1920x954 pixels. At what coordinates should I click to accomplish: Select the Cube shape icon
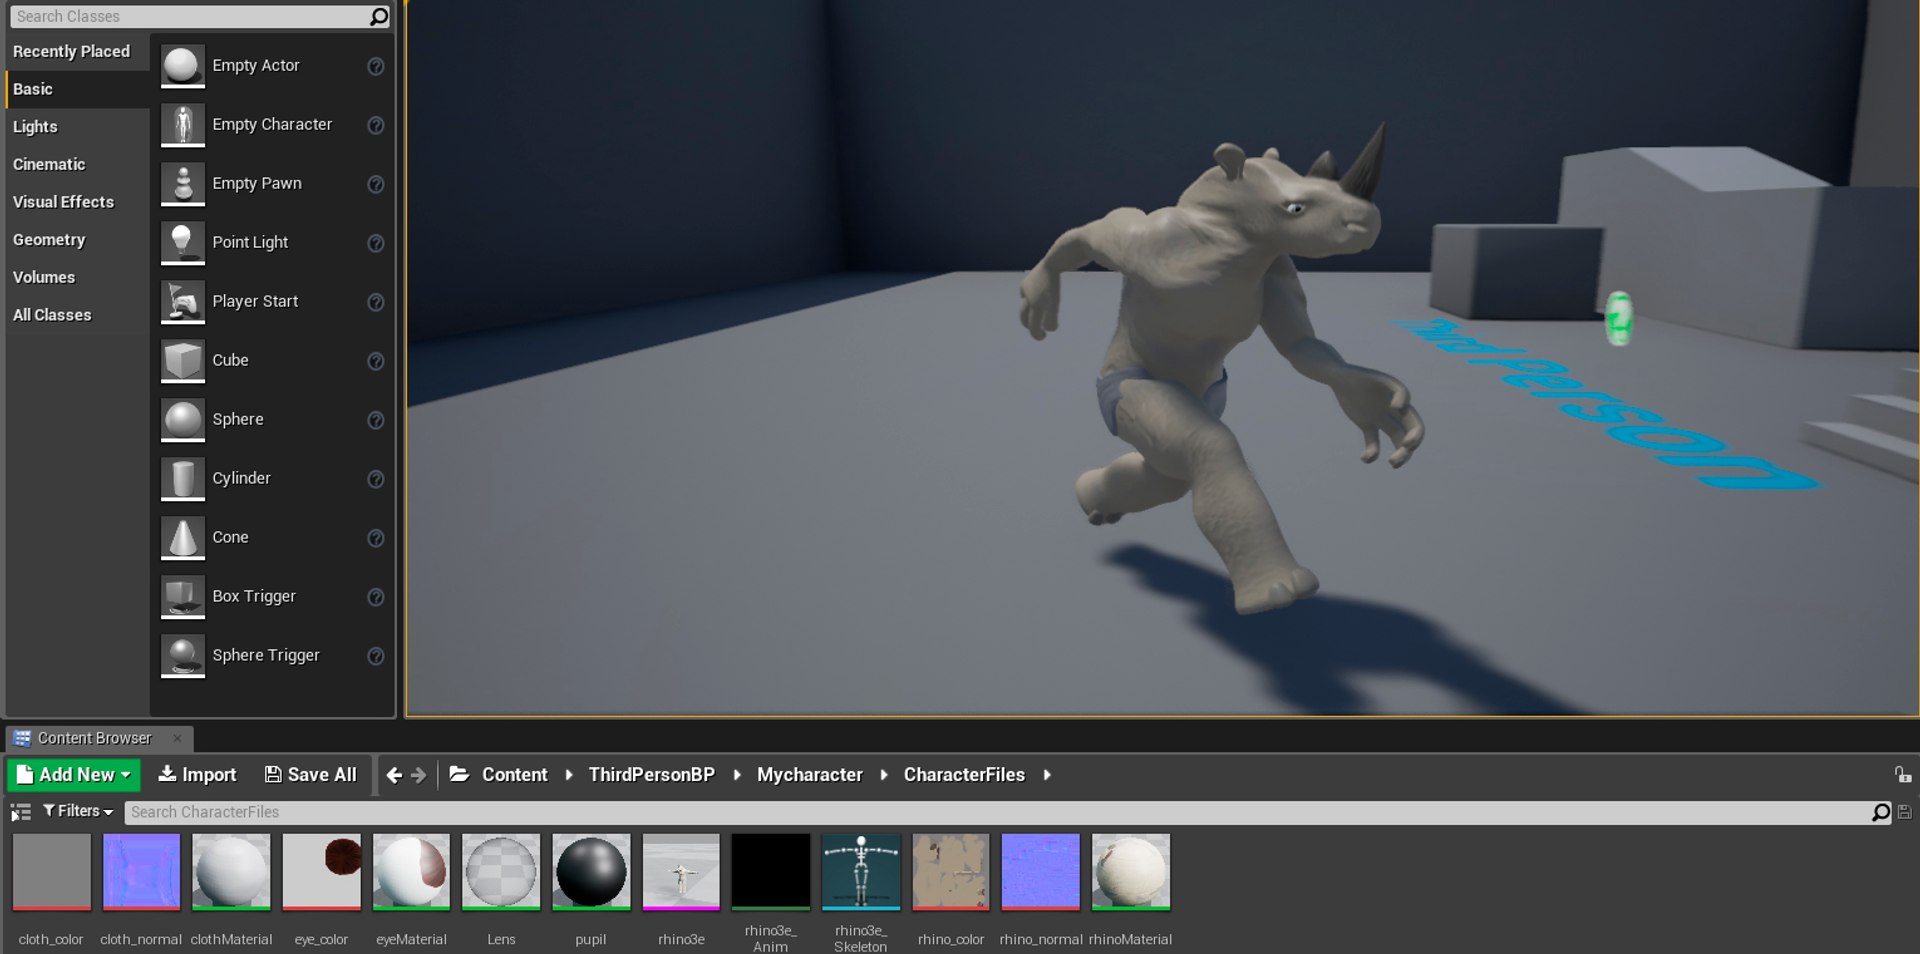click(x=183, y=361)
